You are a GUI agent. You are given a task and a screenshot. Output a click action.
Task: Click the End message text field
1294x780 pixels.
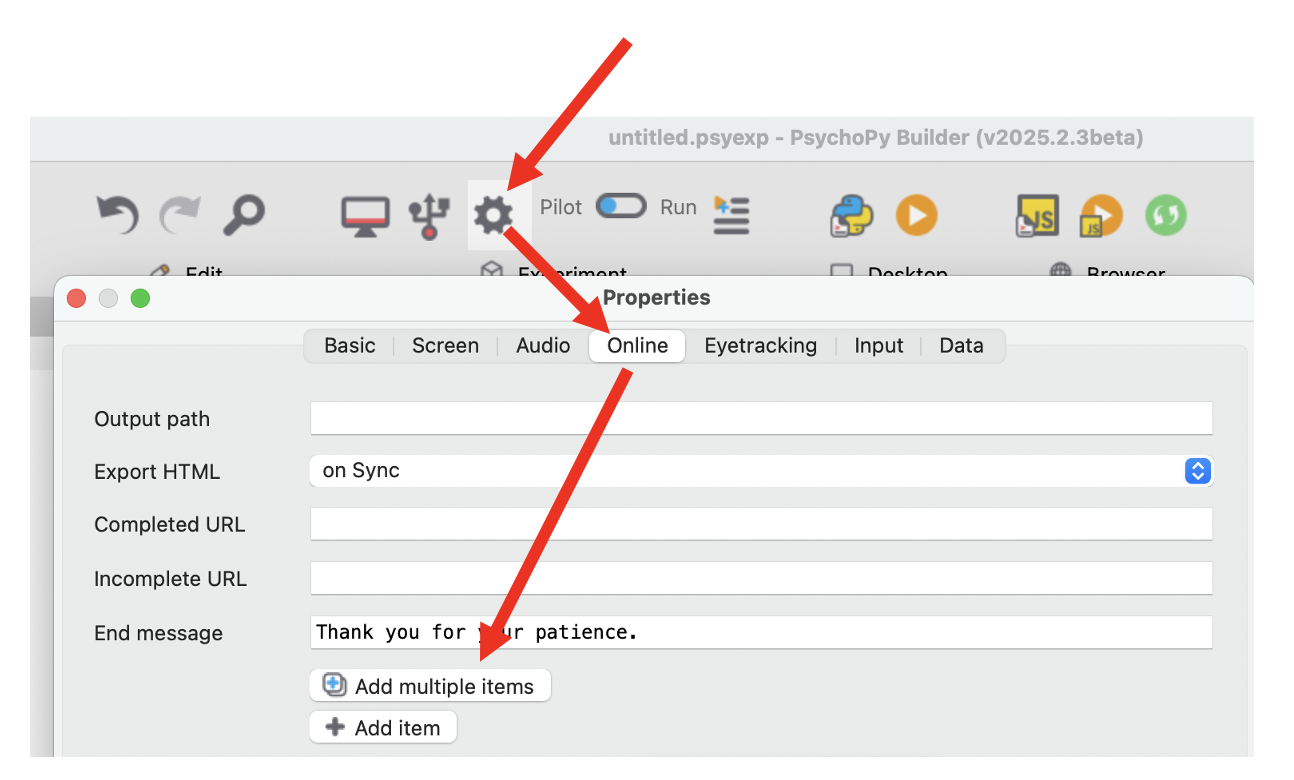click(761, 632)
